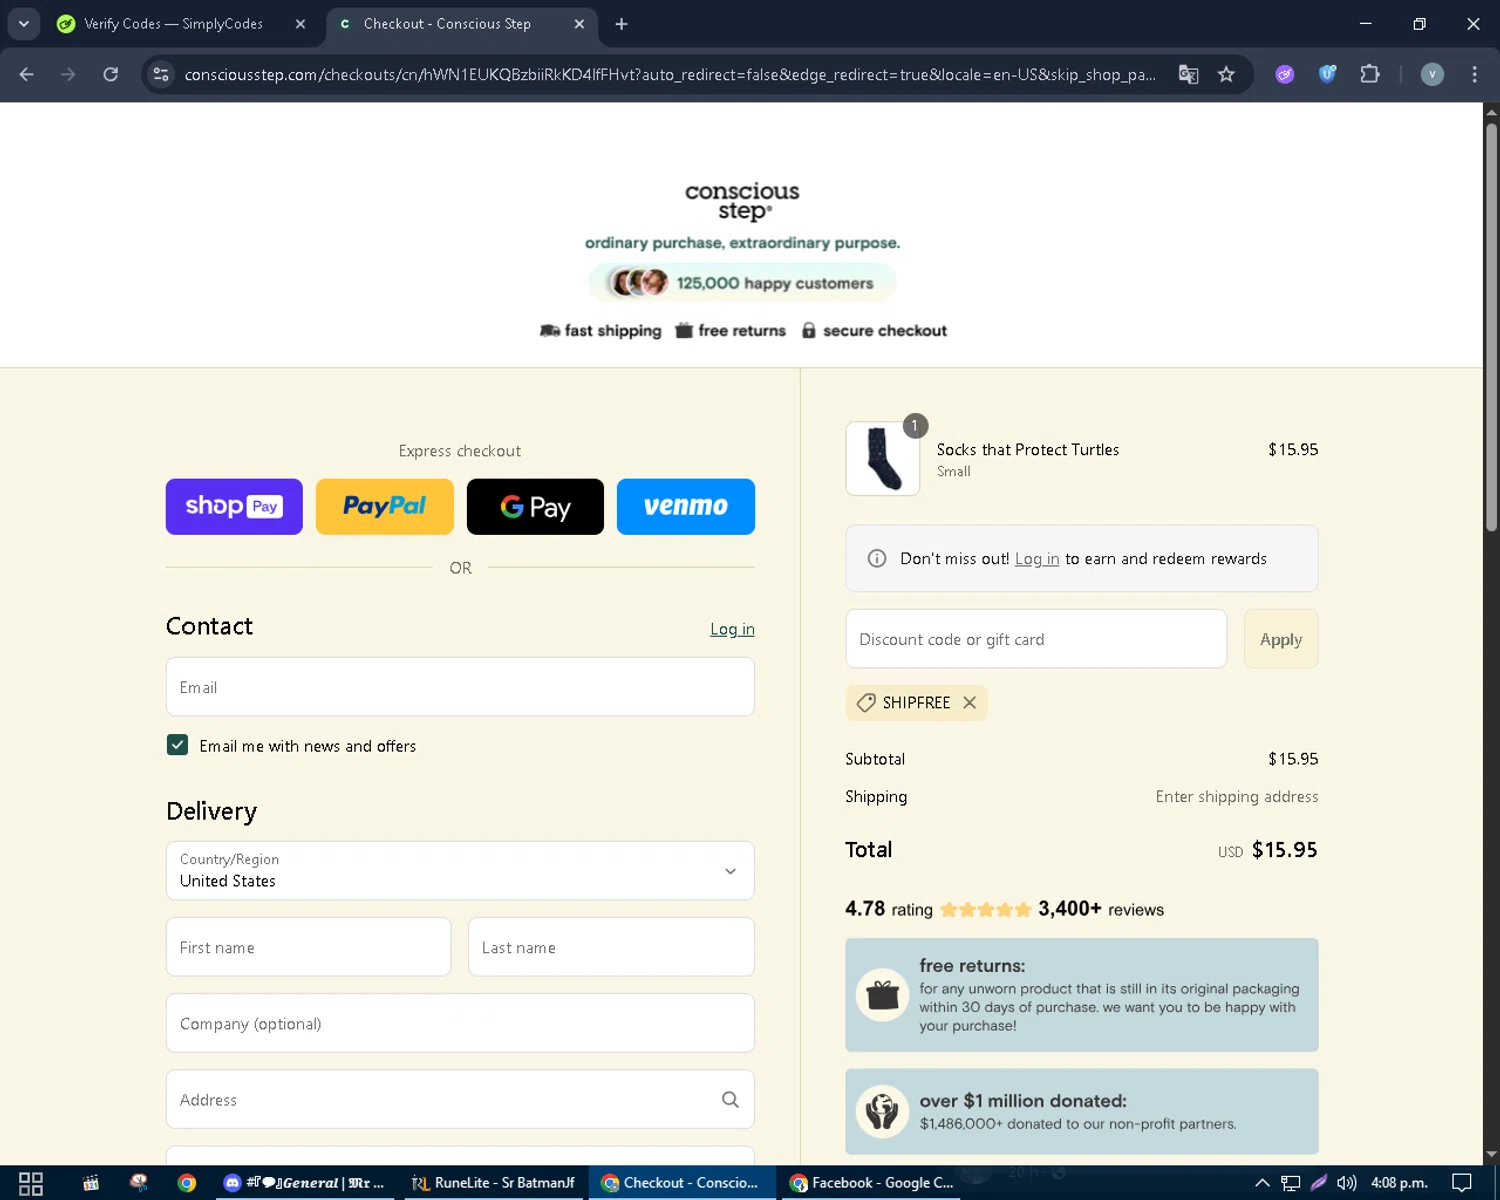Image resolution: width=1500 pixels, height=1200 pixels.
Task: Open Chrome three-dot menu
Action: (1474, 74)
